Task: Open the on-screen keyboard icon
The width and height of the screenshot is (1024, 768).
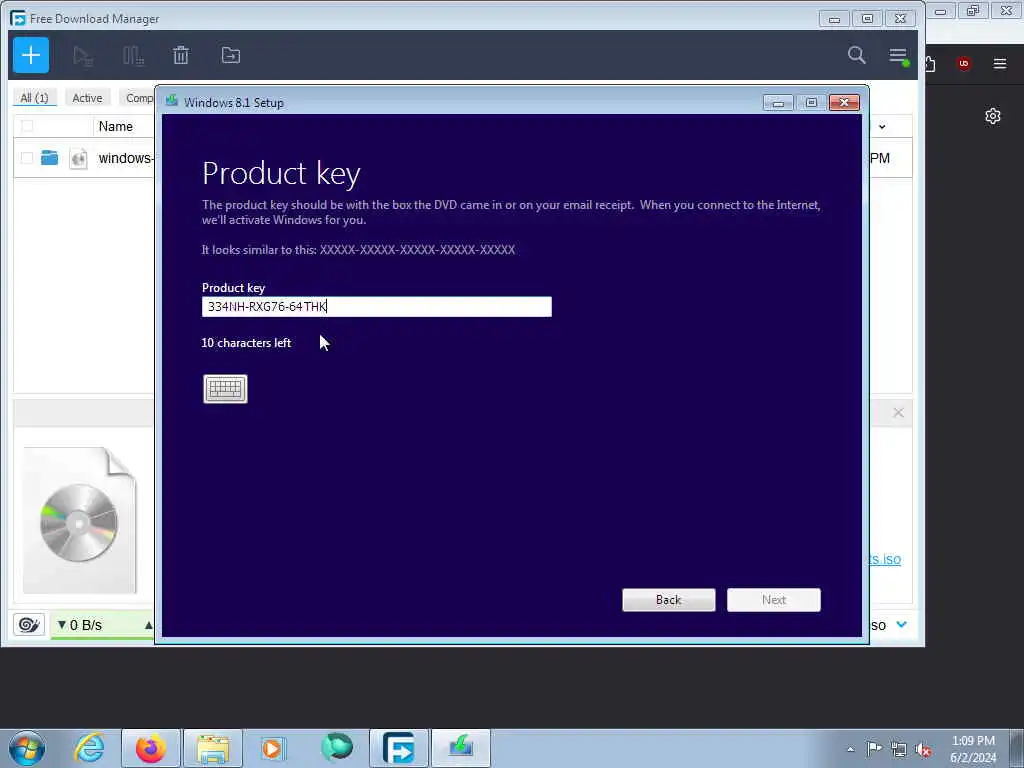Action: (x=225, y=389)
